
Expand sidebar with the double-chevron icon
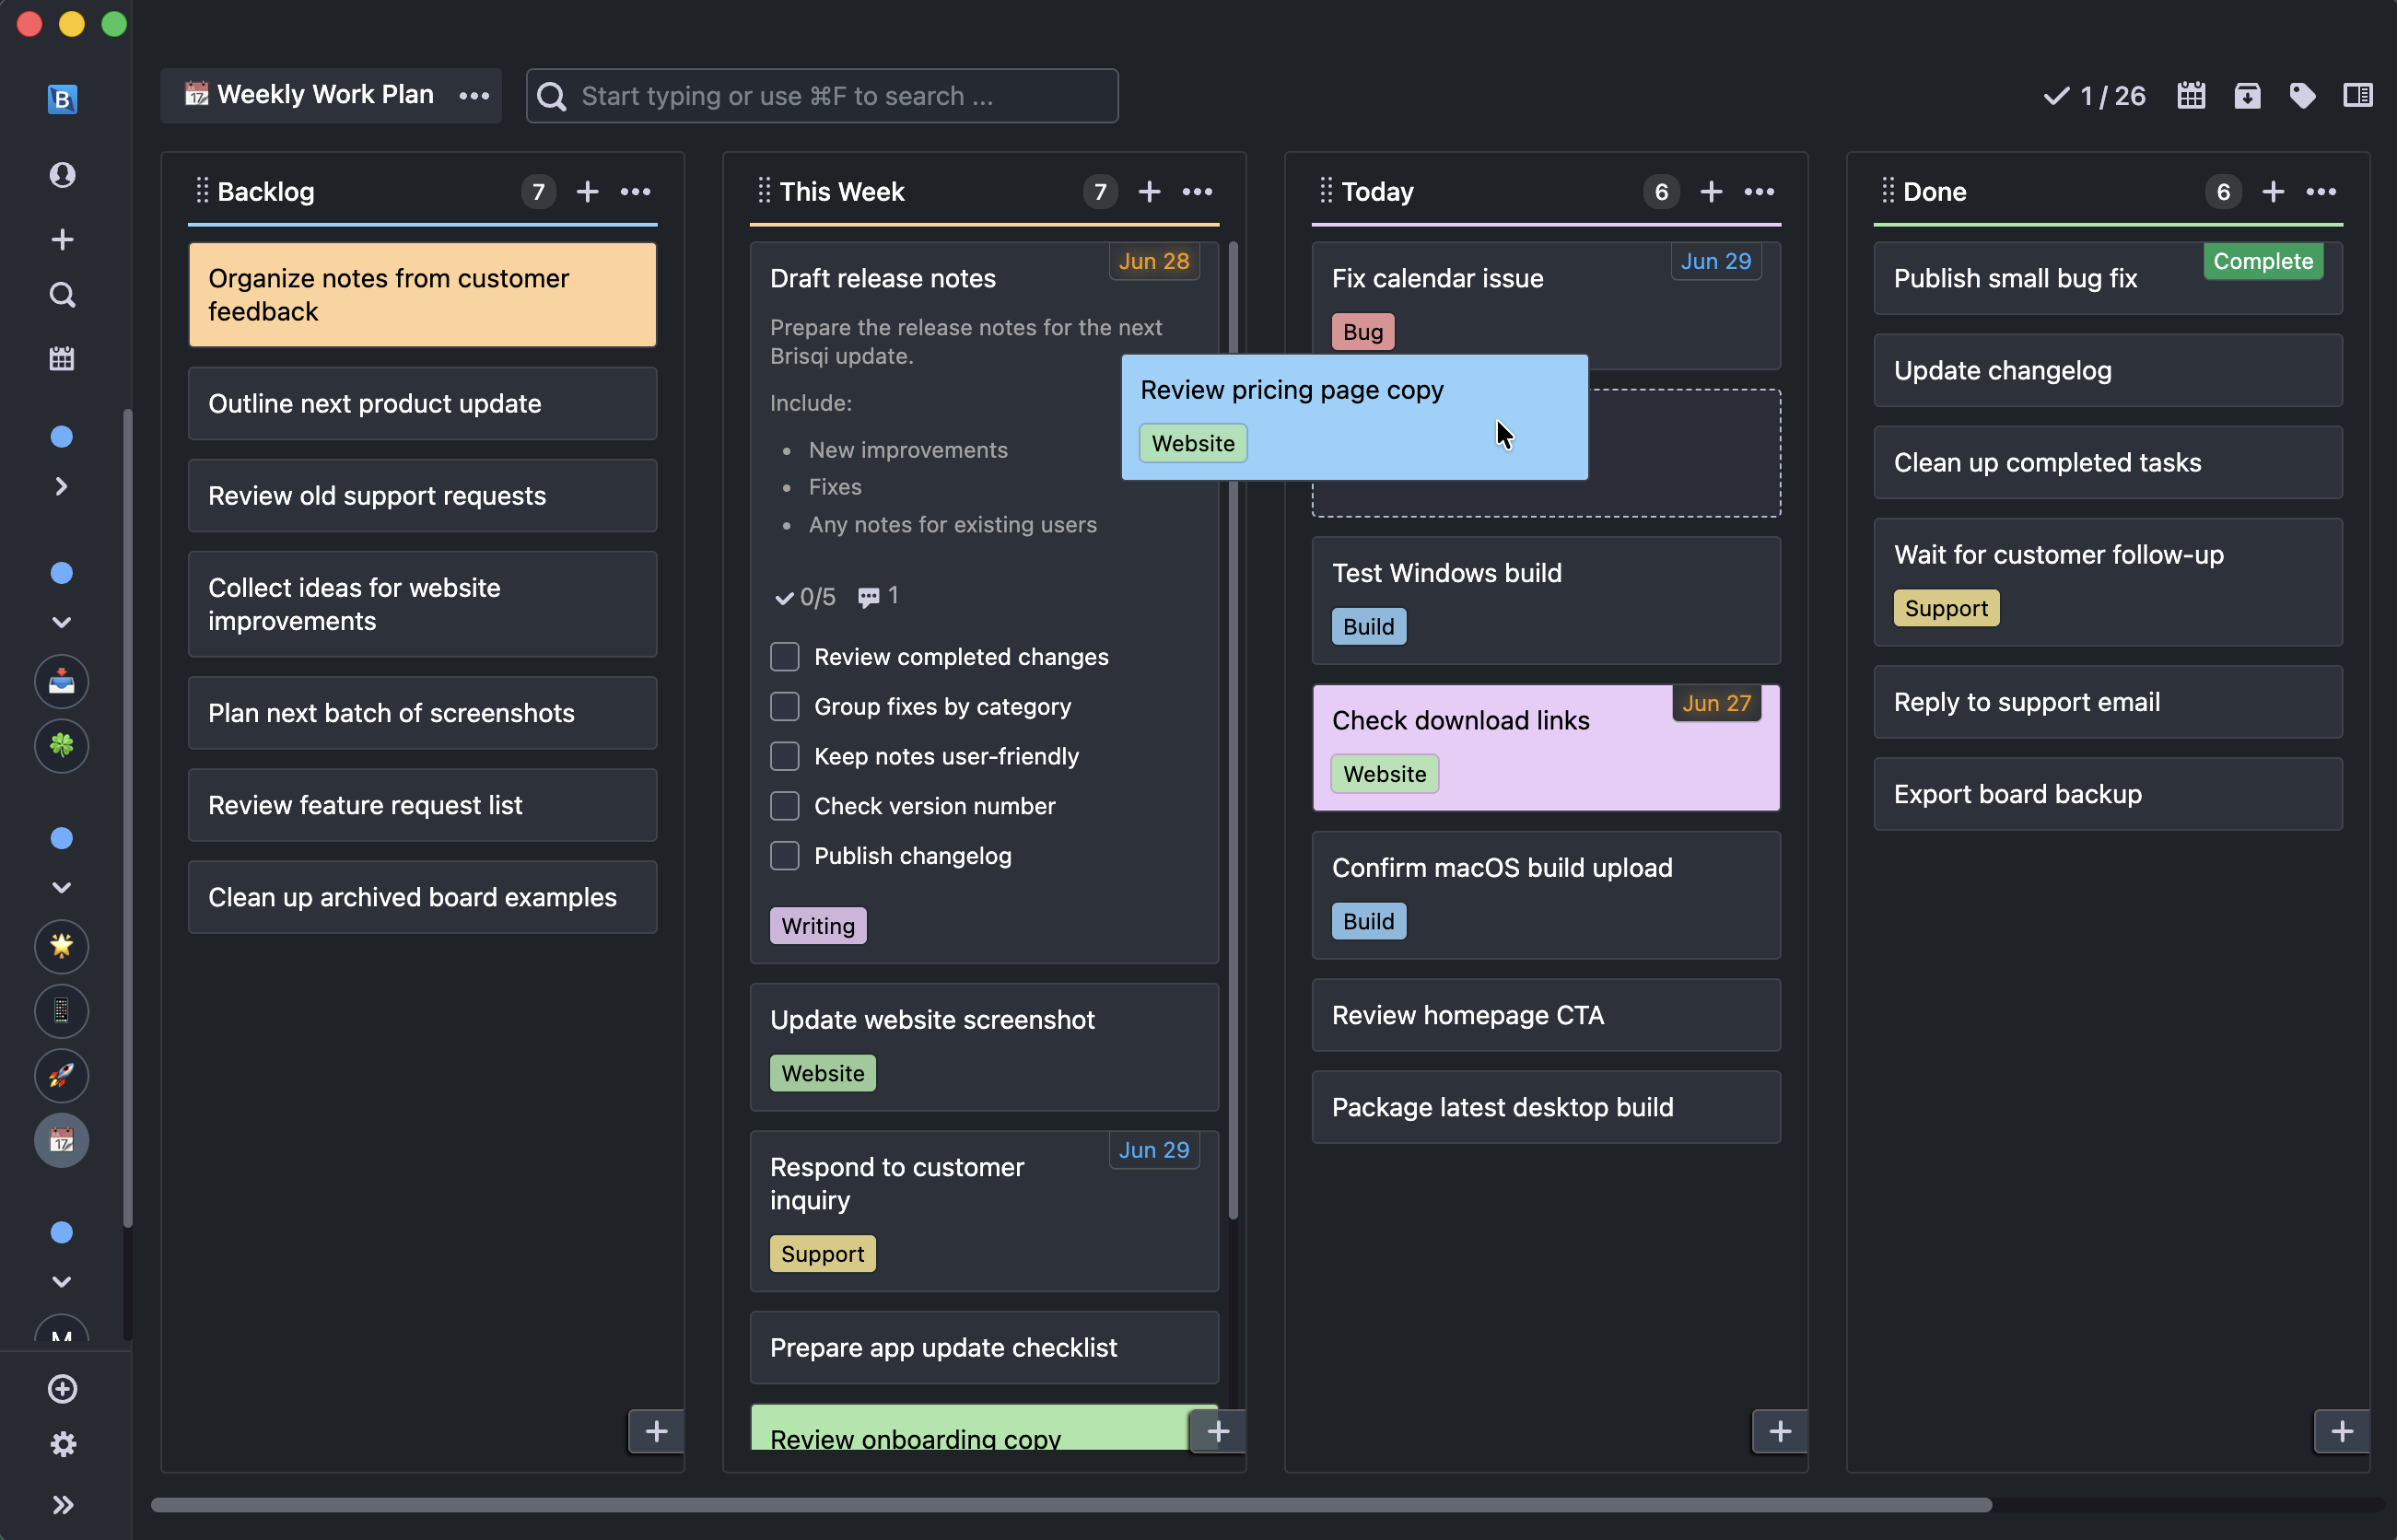click(x=62, y=1505)
